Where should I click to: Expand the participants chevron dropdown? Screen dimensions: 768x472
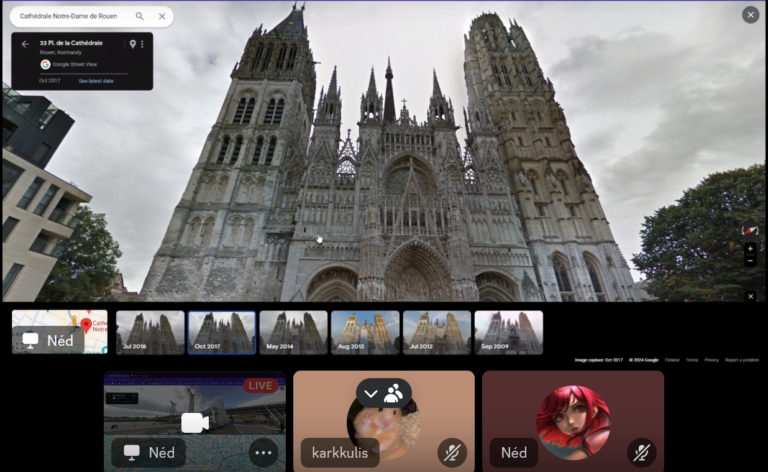[x=371, y=394]
